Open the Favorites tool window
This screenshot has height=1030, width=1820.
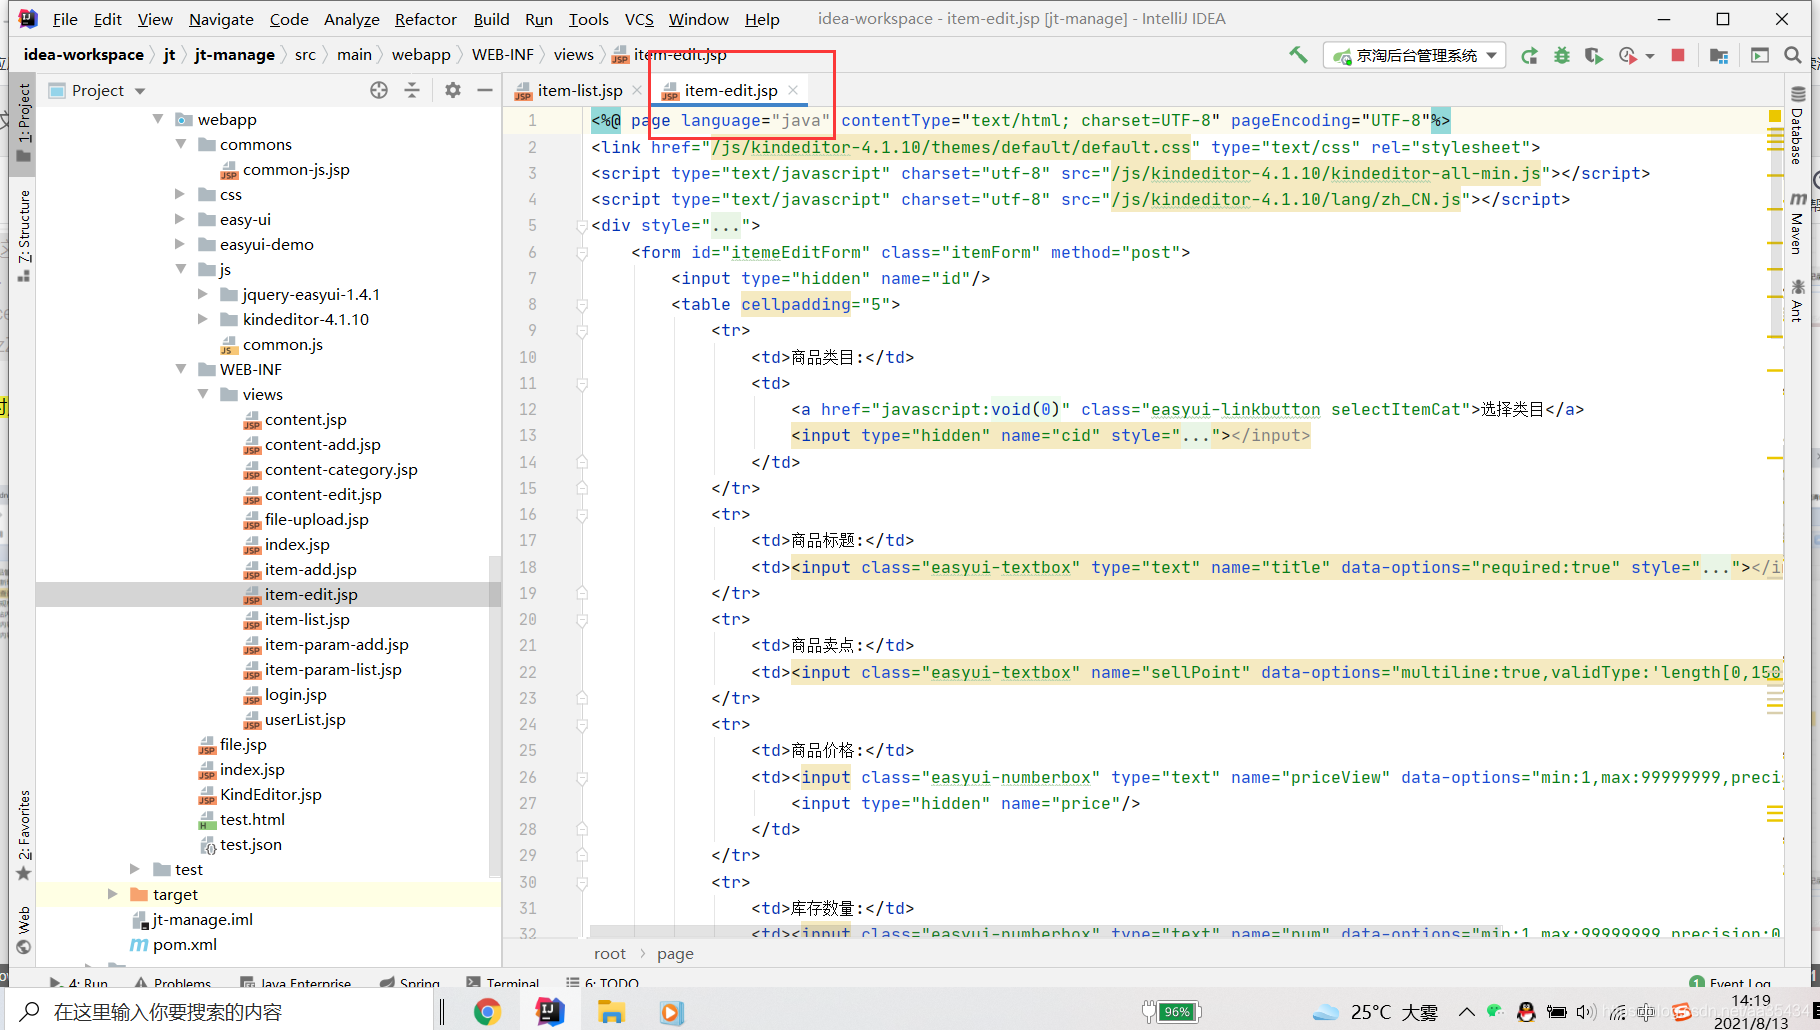[24, 835]
